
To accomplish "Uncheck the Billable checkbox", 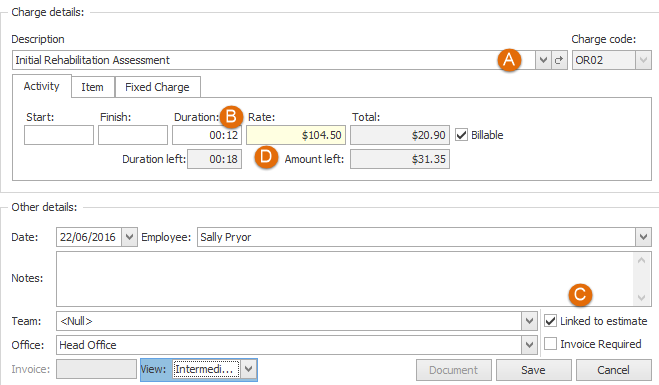I will click(461, 135).
